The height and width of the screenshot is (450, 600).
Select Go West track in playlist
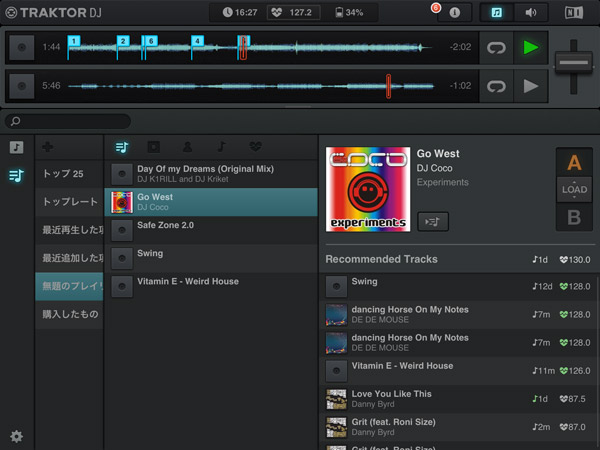tap(211, 202)
